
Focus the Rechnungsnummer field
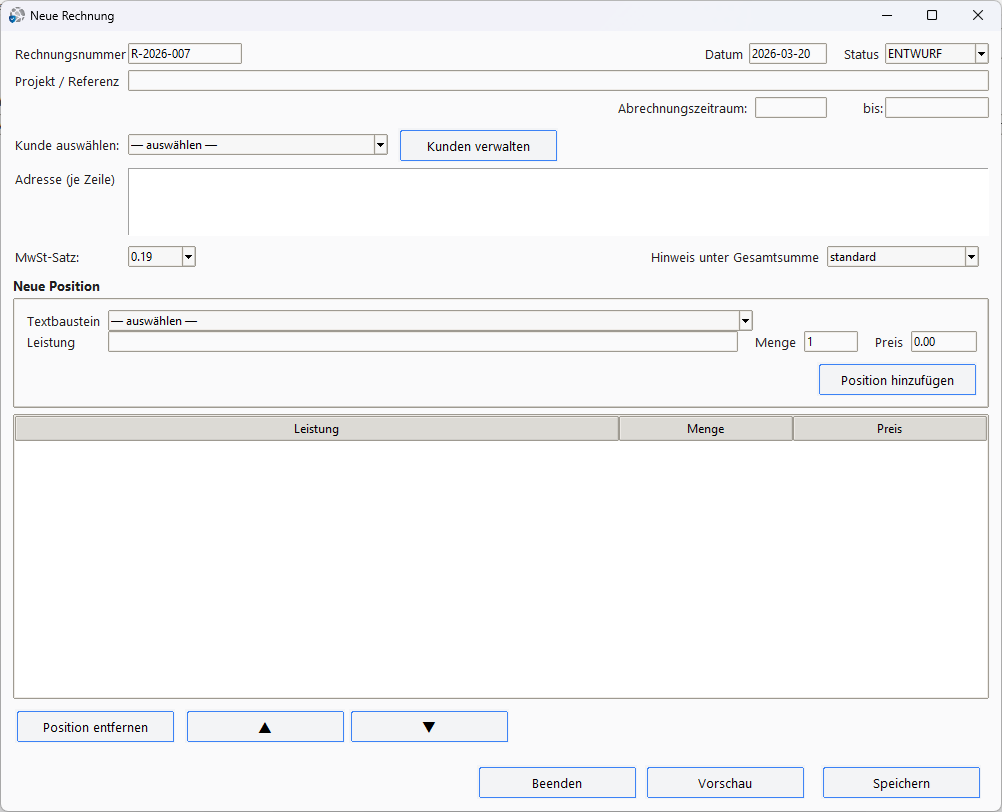point(185,54)
